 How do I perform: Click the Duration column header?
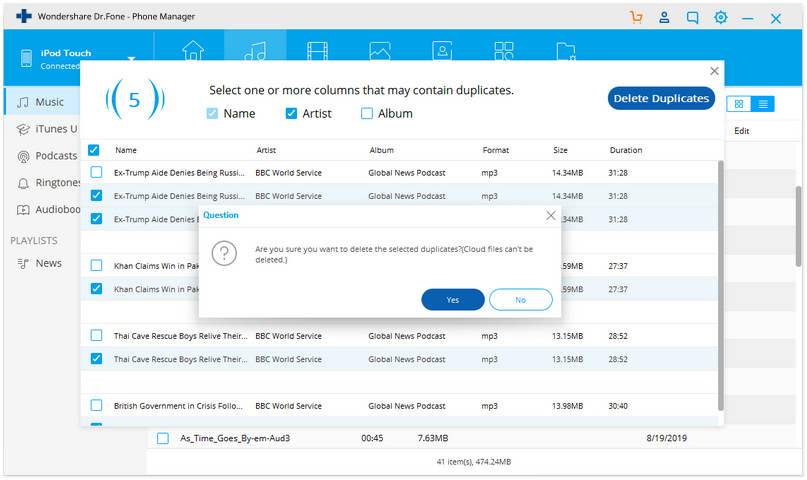626,150
